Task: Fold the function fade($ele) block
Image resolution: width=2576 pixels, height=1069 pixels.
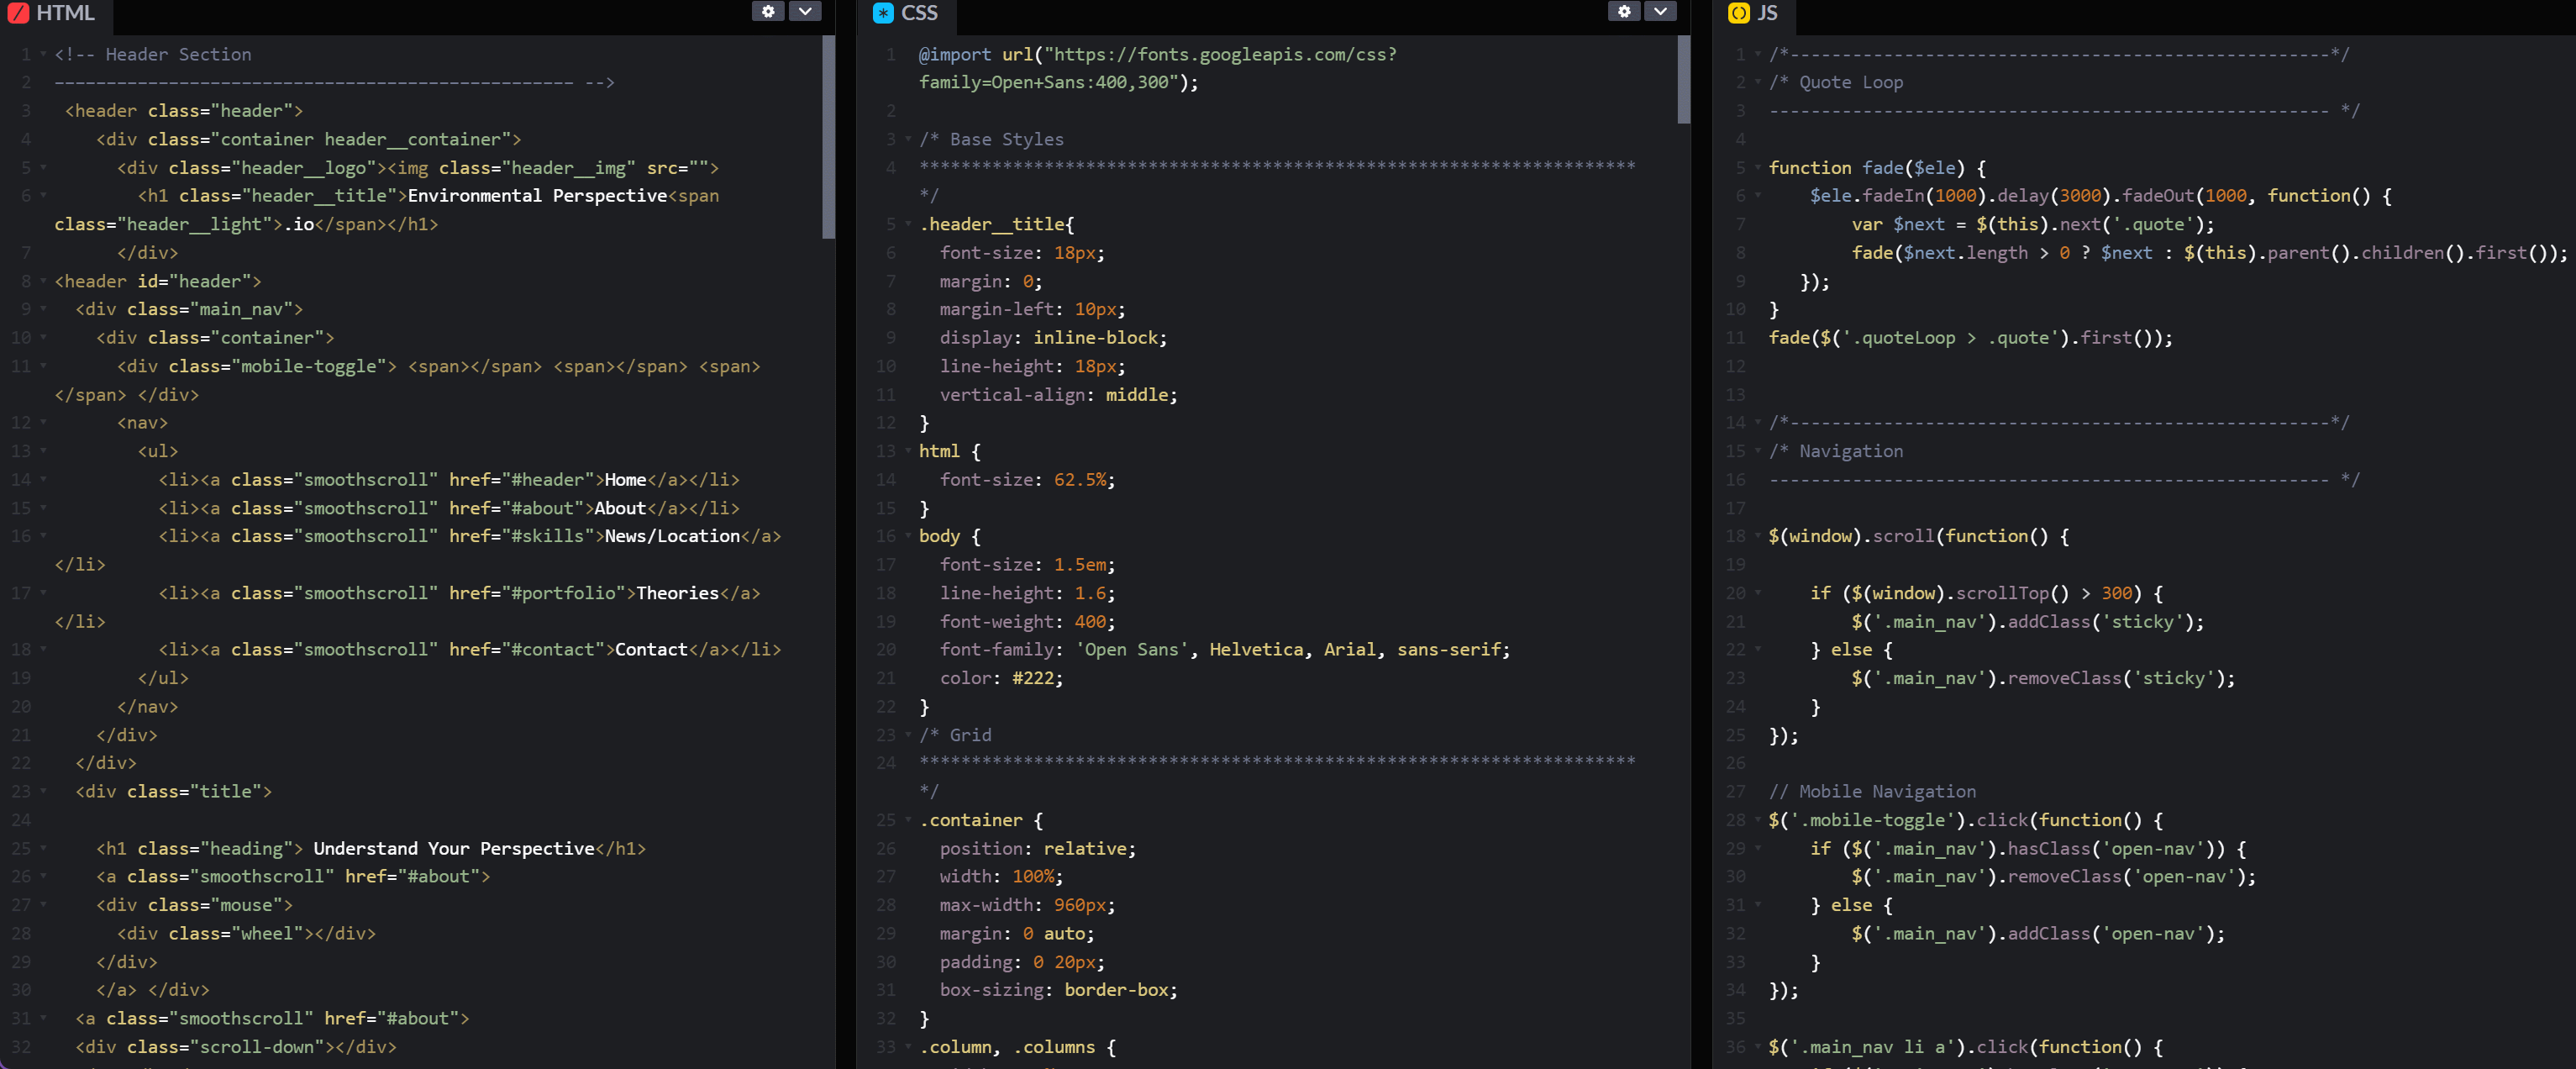Action: point(1757,168)
